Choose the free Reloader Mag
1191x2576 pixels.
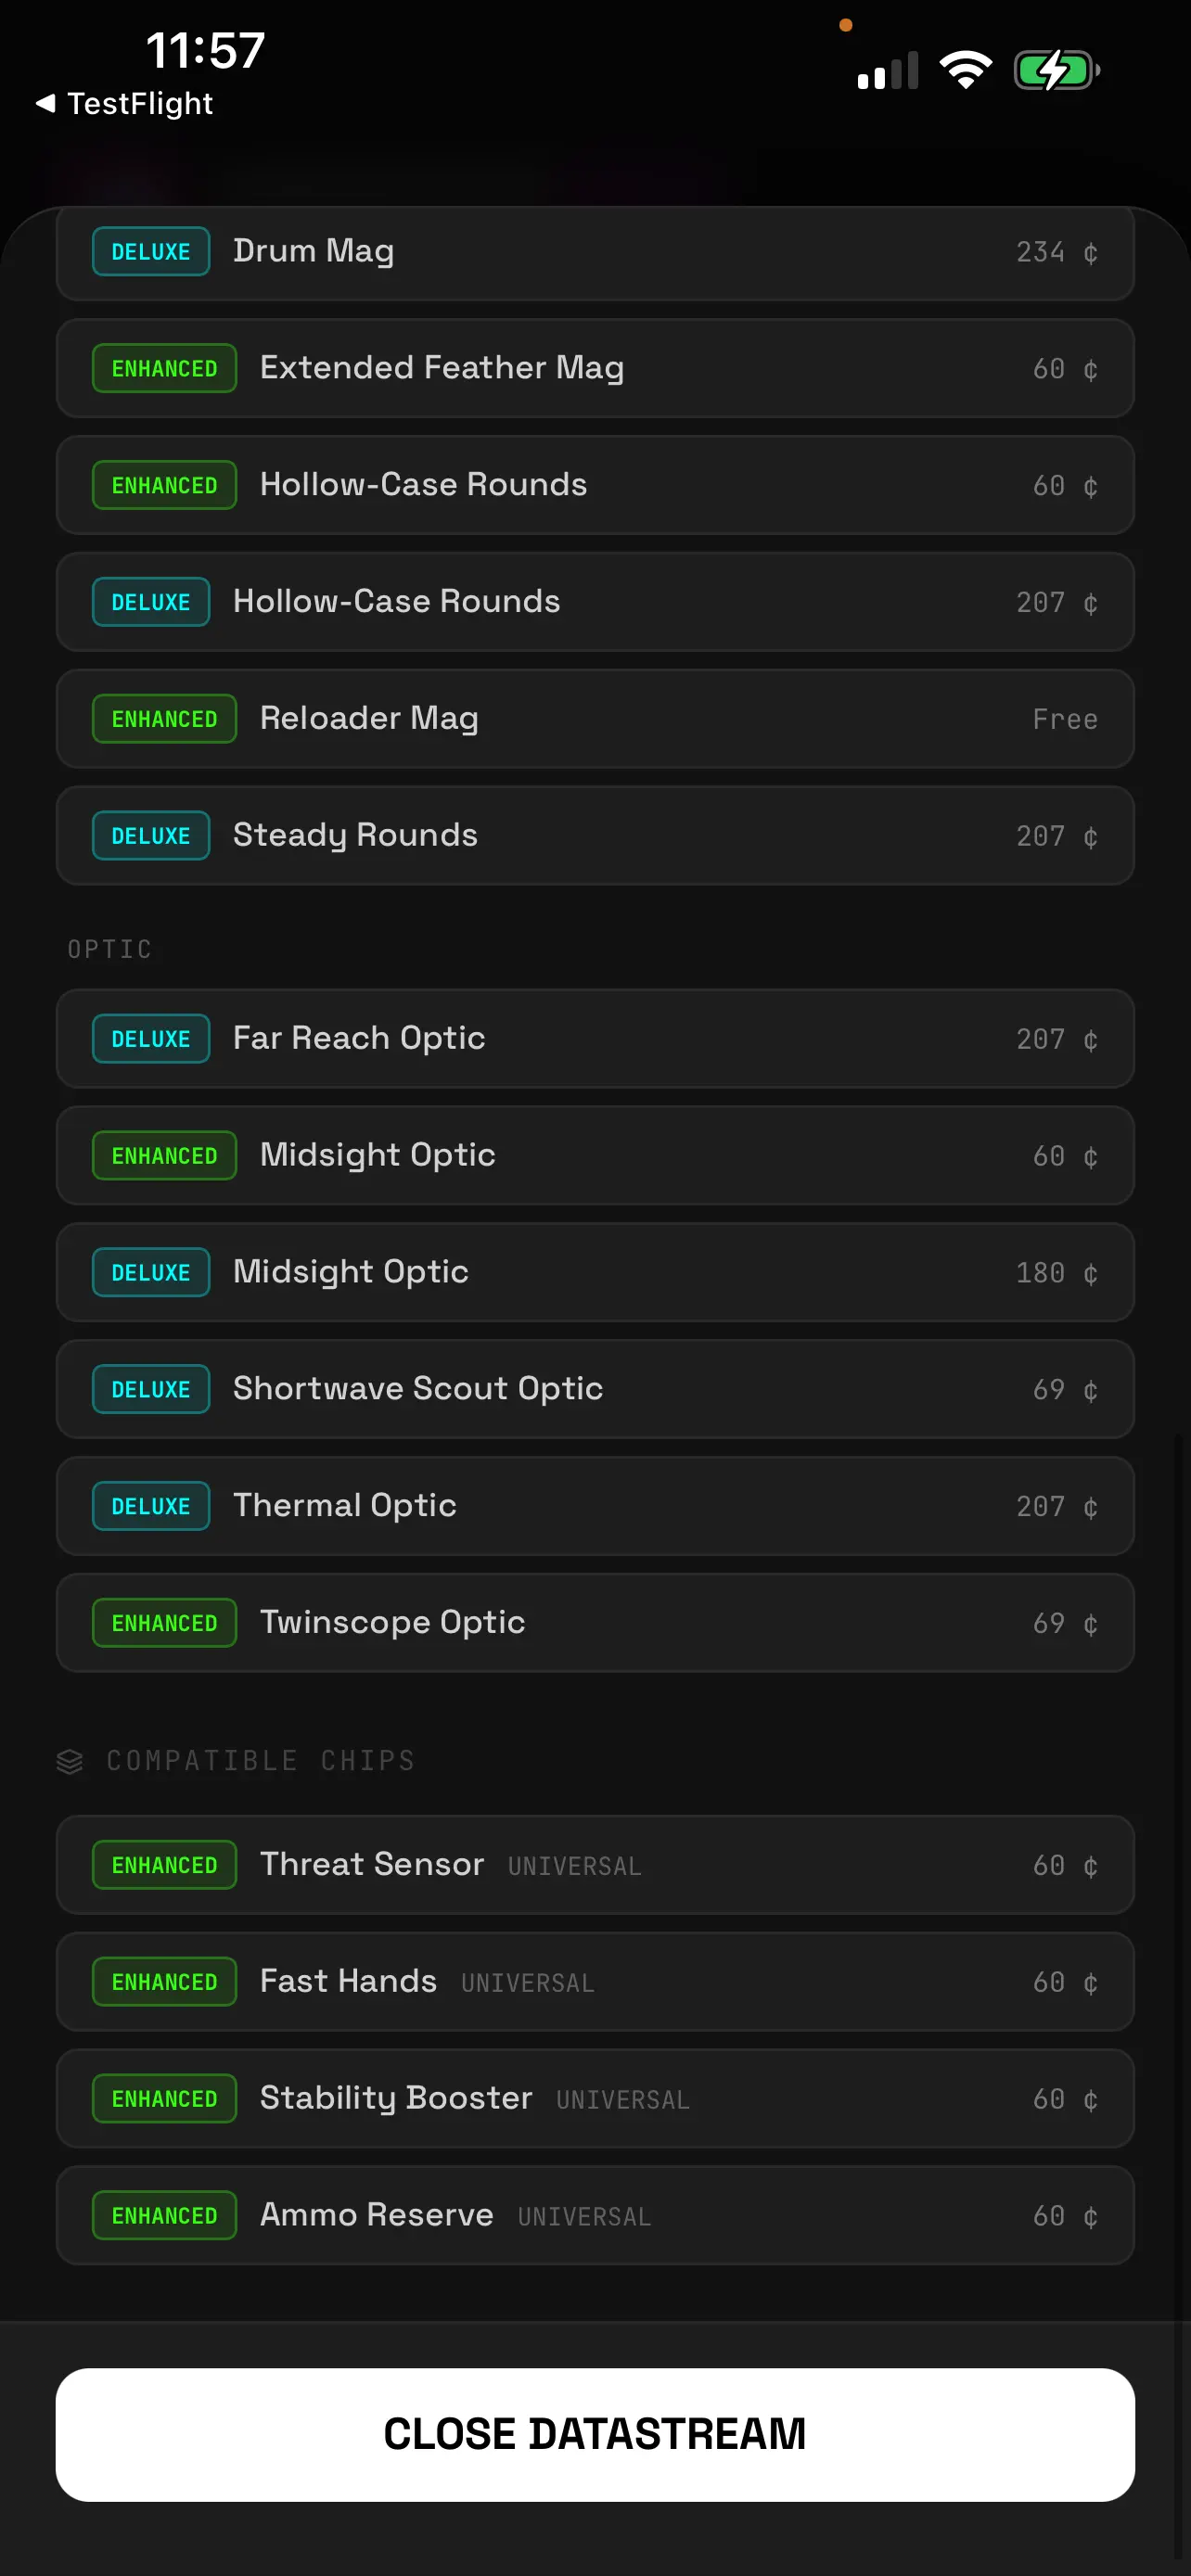point(595,719)
